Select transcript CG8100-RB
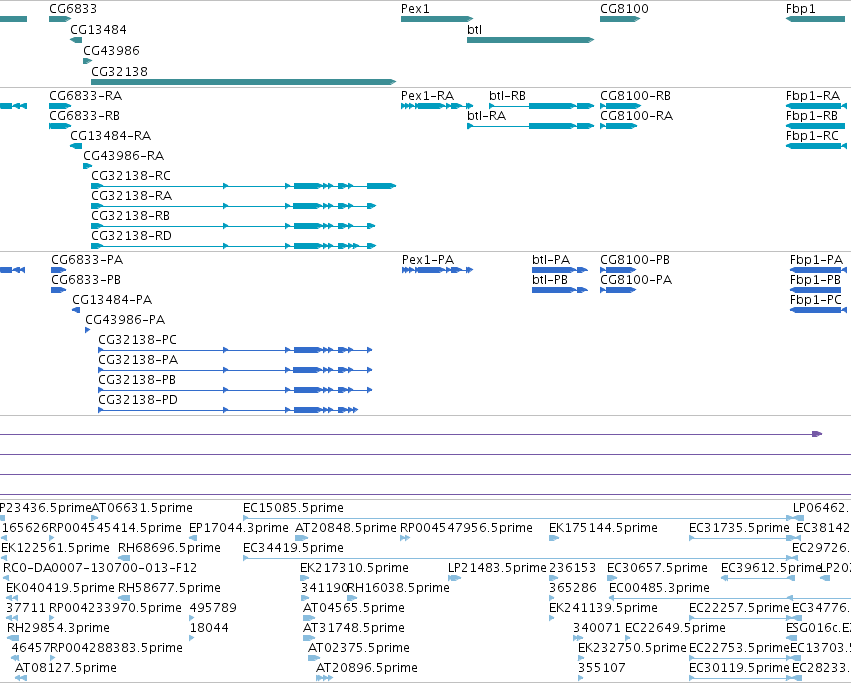The width and height of the screenshot is (851, 683). point(620,106)
